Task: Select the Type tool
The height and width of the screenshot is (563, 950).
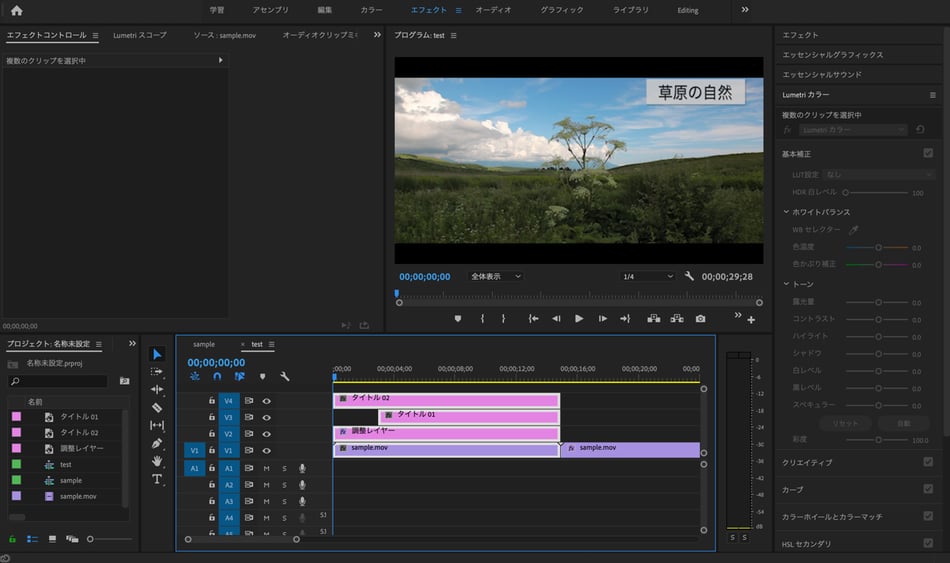Action: (x=157, y=479)
